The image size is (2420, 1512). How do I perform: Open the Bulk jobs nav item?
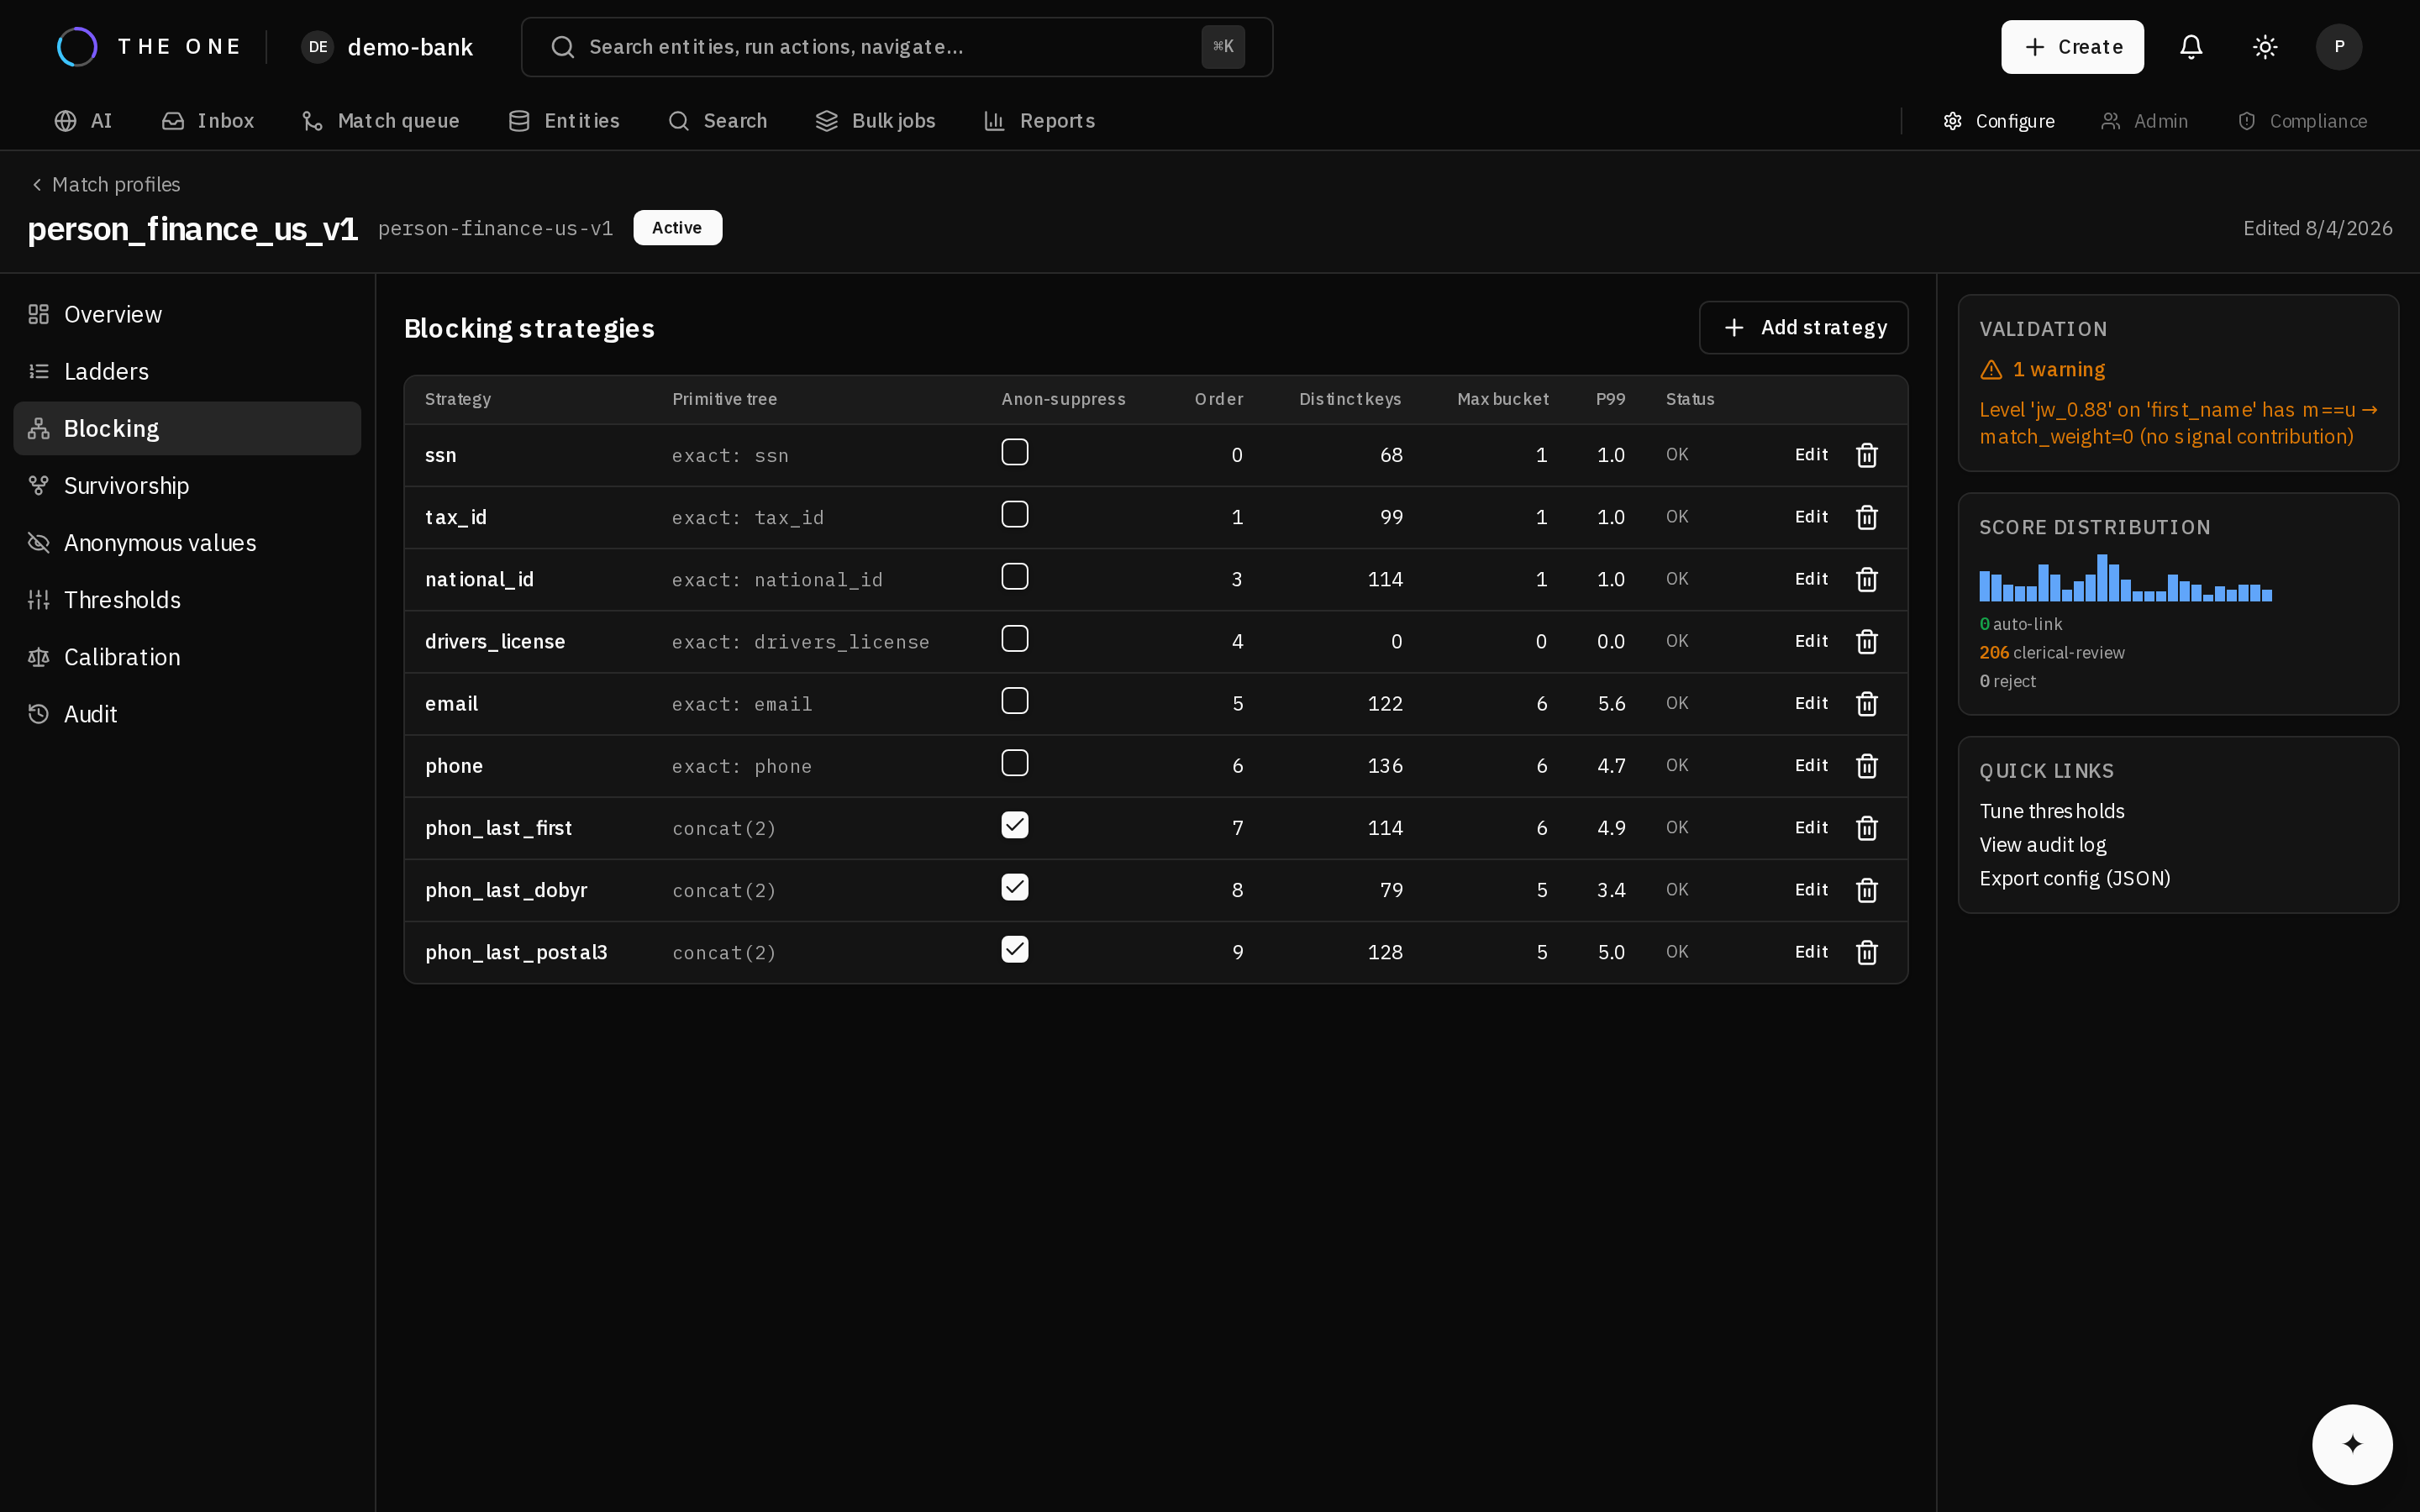pyautogui.click(x=876, y=121)
